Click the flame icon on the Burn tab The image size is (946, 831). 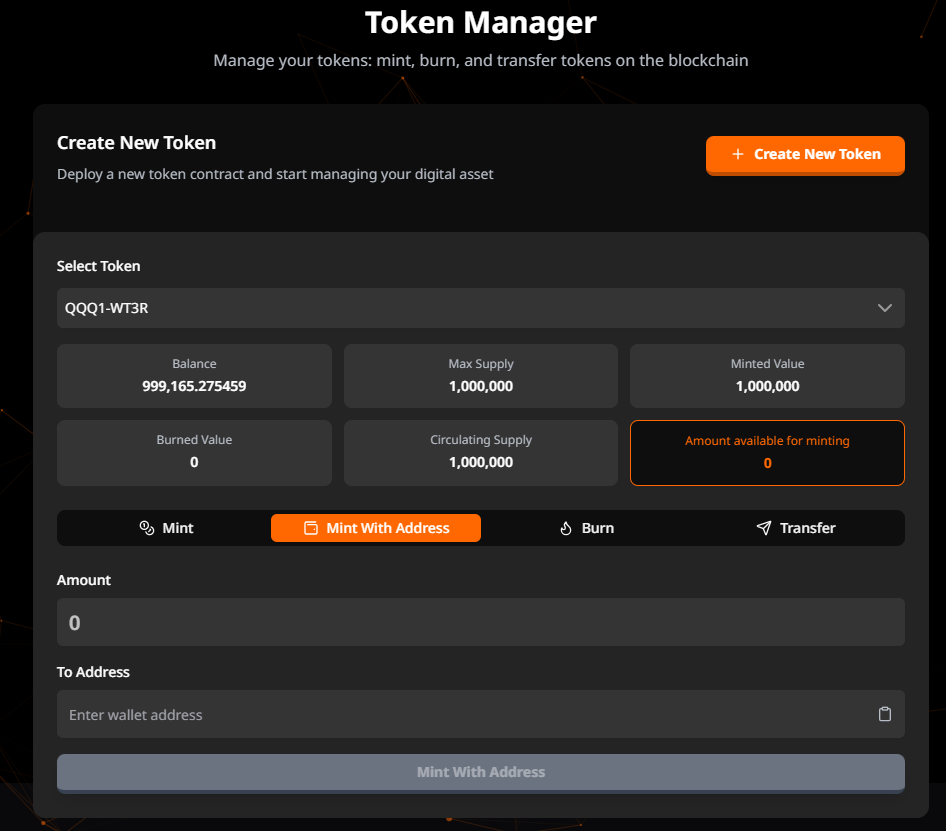pyautogui.click(x=566, y=528)
